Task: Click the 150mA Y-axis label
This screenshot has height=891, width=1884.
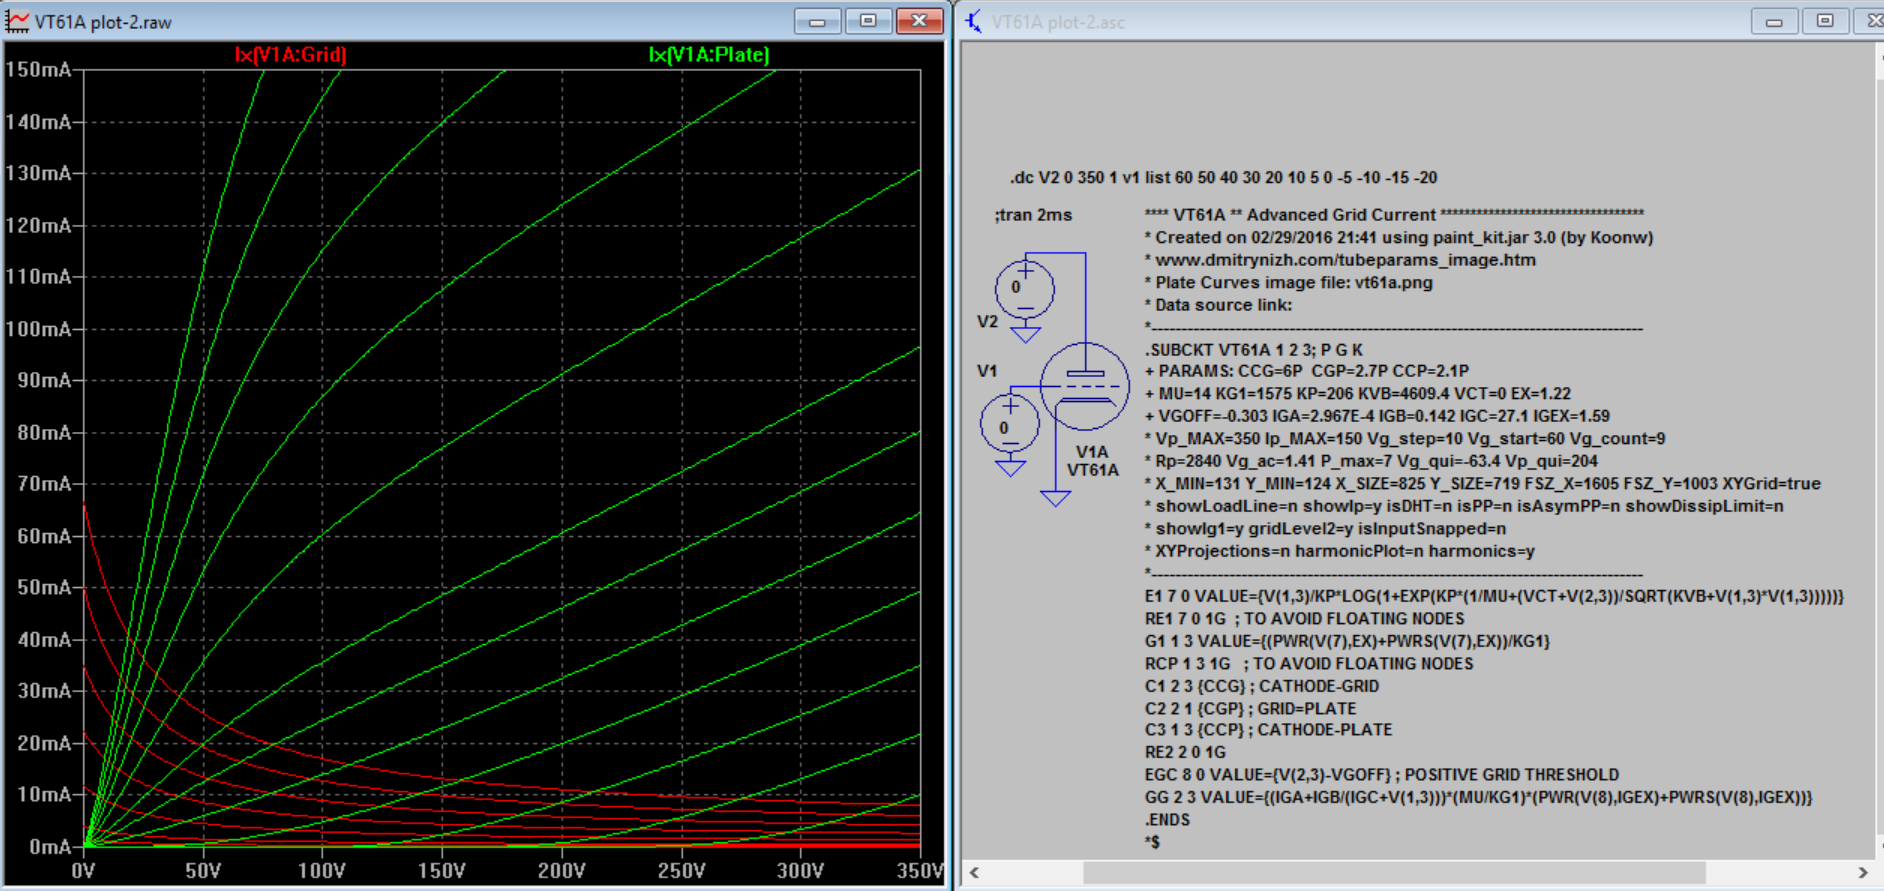Action: click(x=38, y=70)
